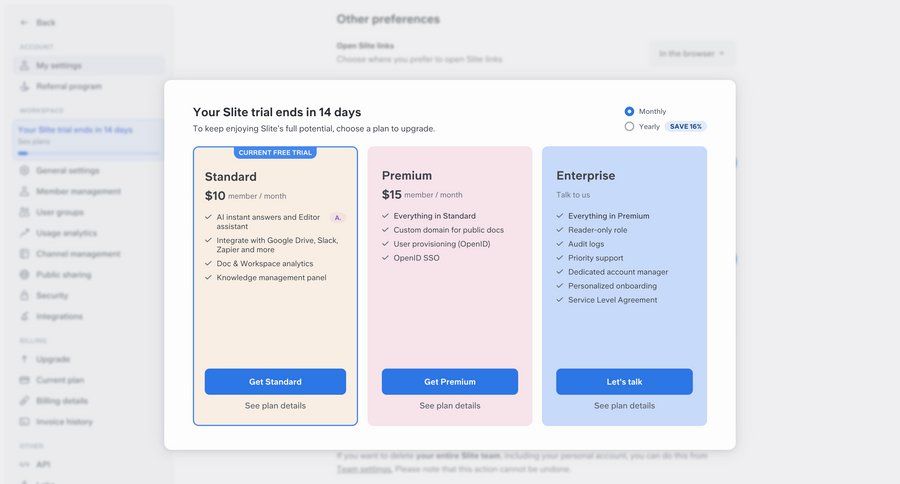Expand Standard plan details

click(x=275, y=406)
